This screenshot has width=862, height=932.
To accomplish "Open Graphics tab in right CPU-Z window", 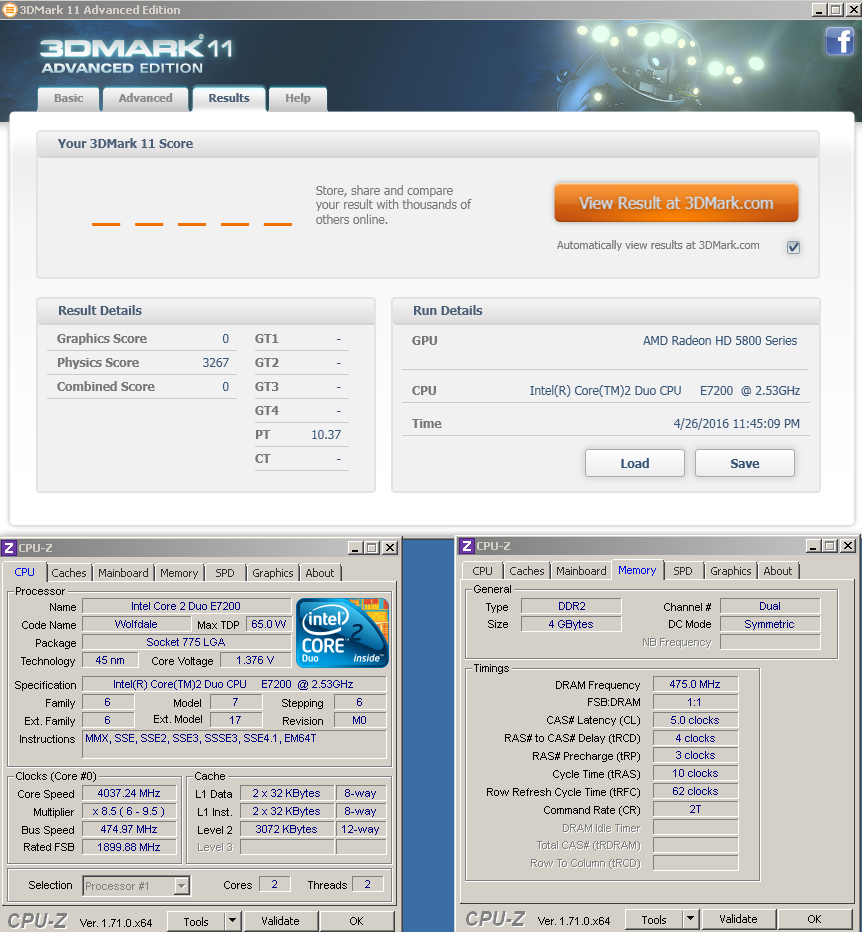I will pyautogui.click(x=731, y=571).
